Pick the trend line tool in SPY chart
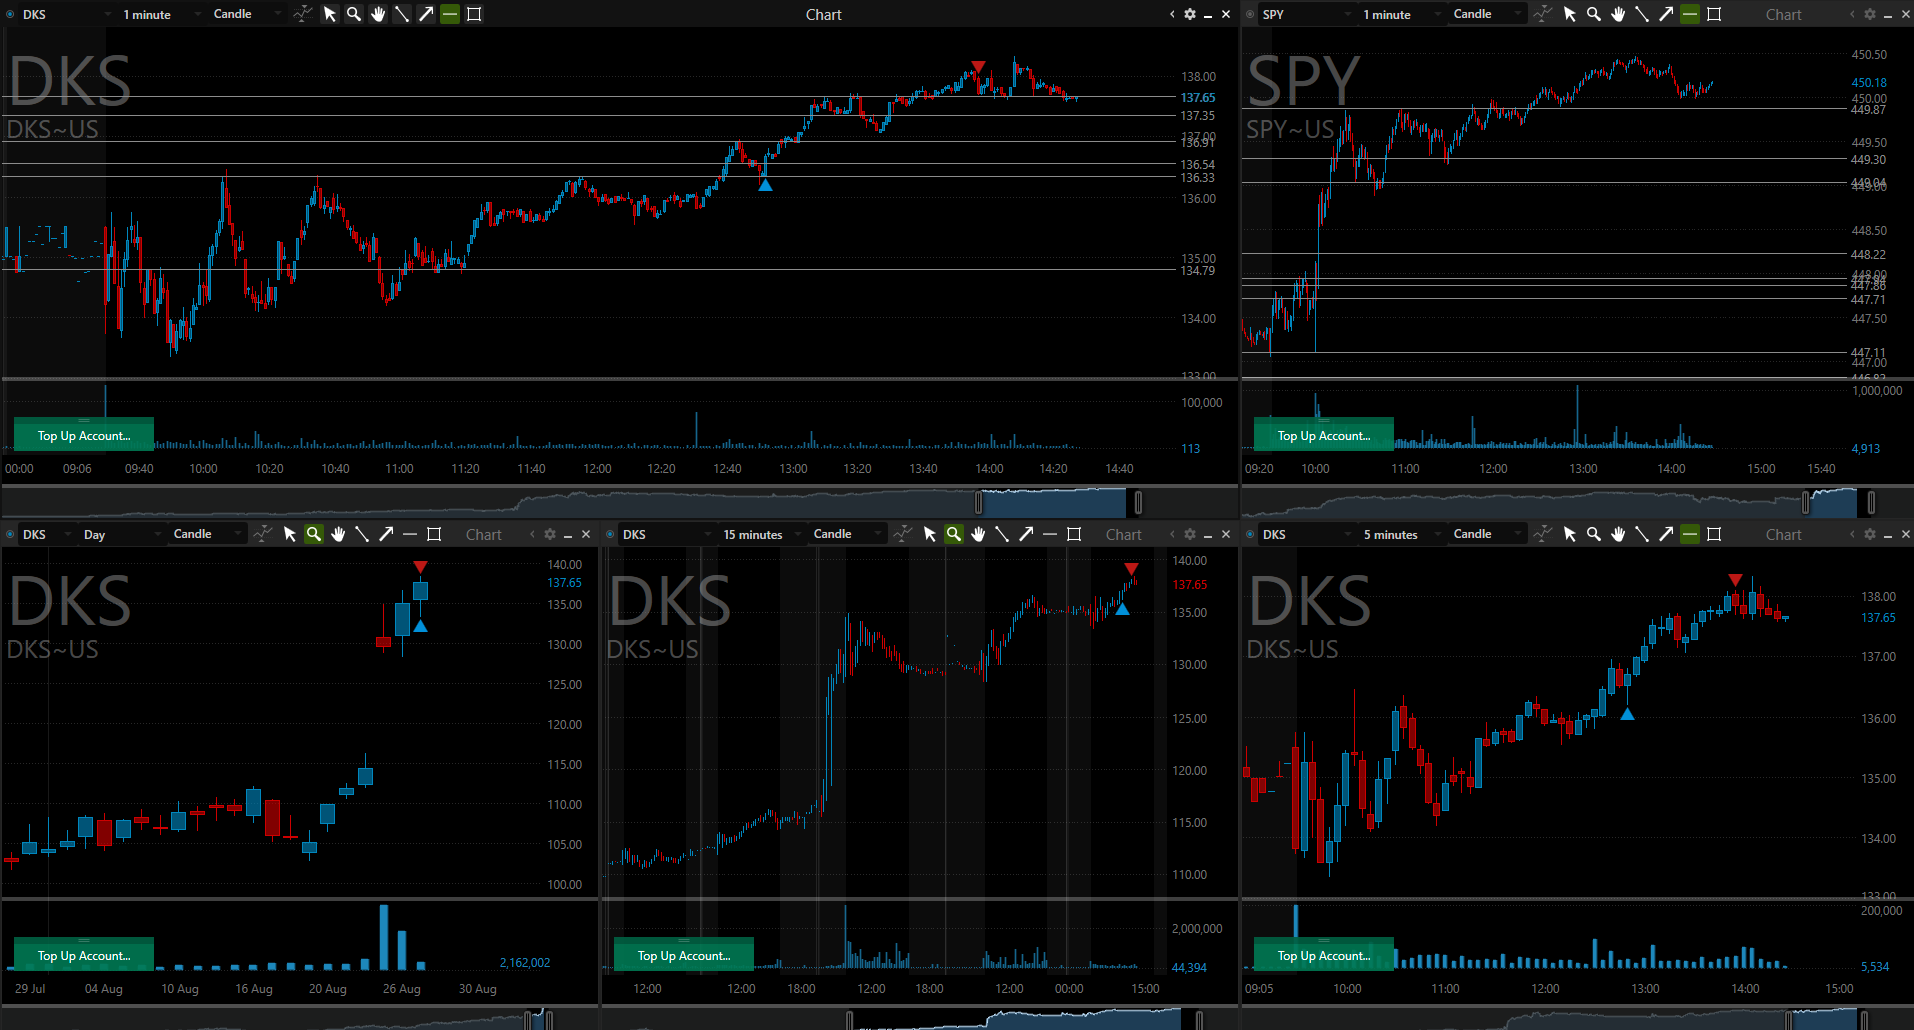Screen dimensions: 1914x1030 coord(1642,14)
